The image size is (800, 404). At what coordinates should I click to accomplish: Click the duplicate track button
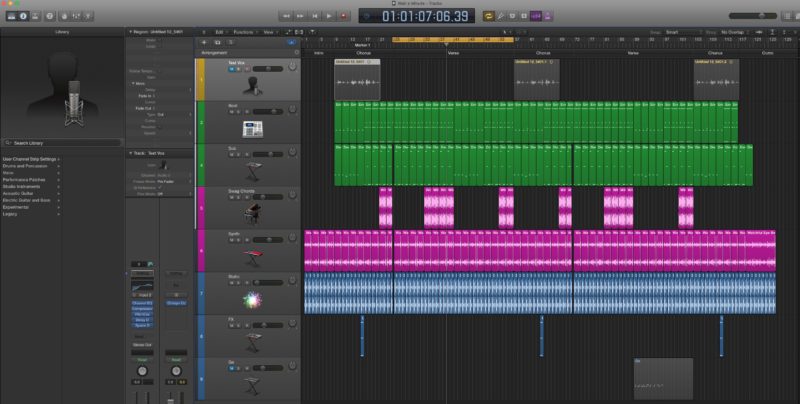click(x=218, y=43)
